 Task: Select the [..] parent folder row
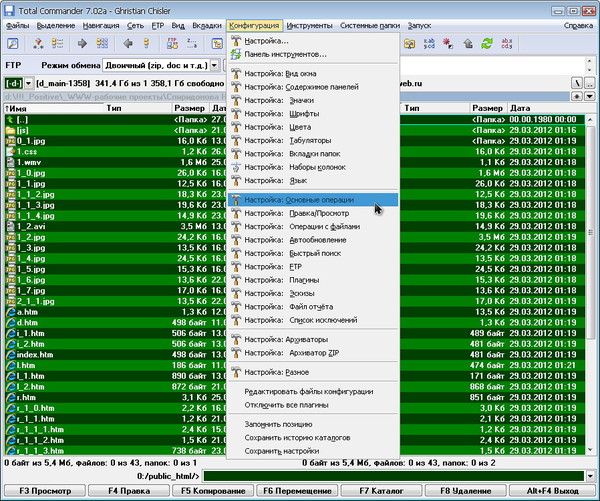point(115,120)
